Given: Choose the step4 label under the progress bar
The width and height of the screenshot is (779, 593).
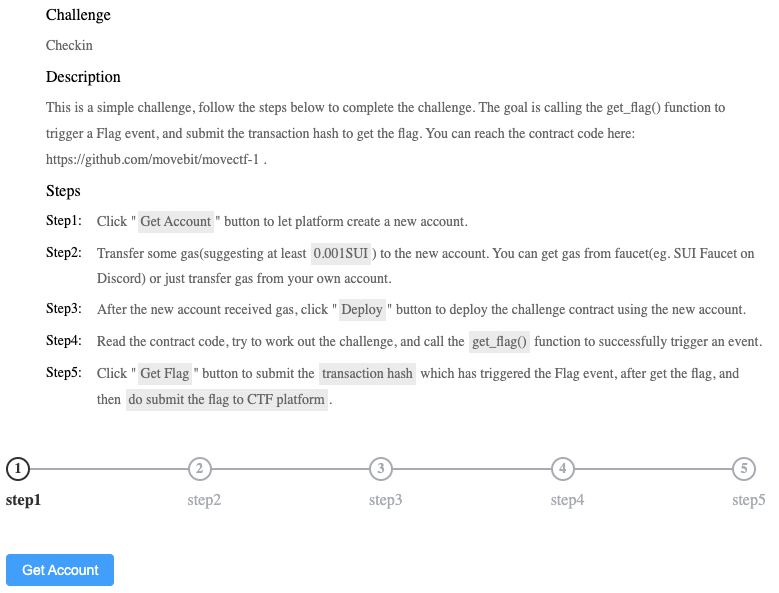Looking at the screenshot, I should pos(567,500).
